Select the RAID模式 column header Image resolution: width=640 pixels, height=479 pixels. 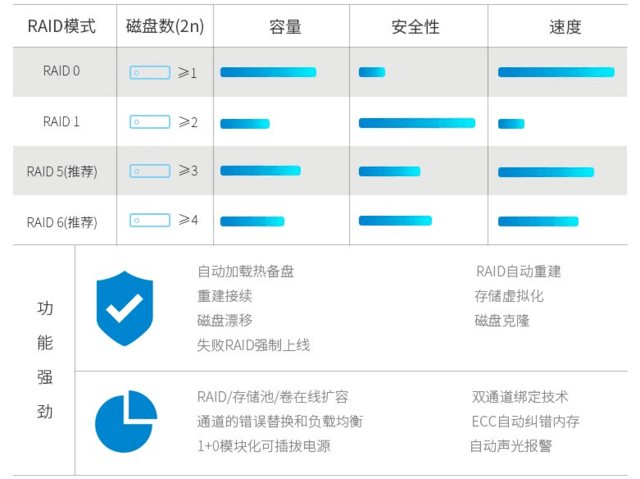(62, 27)
